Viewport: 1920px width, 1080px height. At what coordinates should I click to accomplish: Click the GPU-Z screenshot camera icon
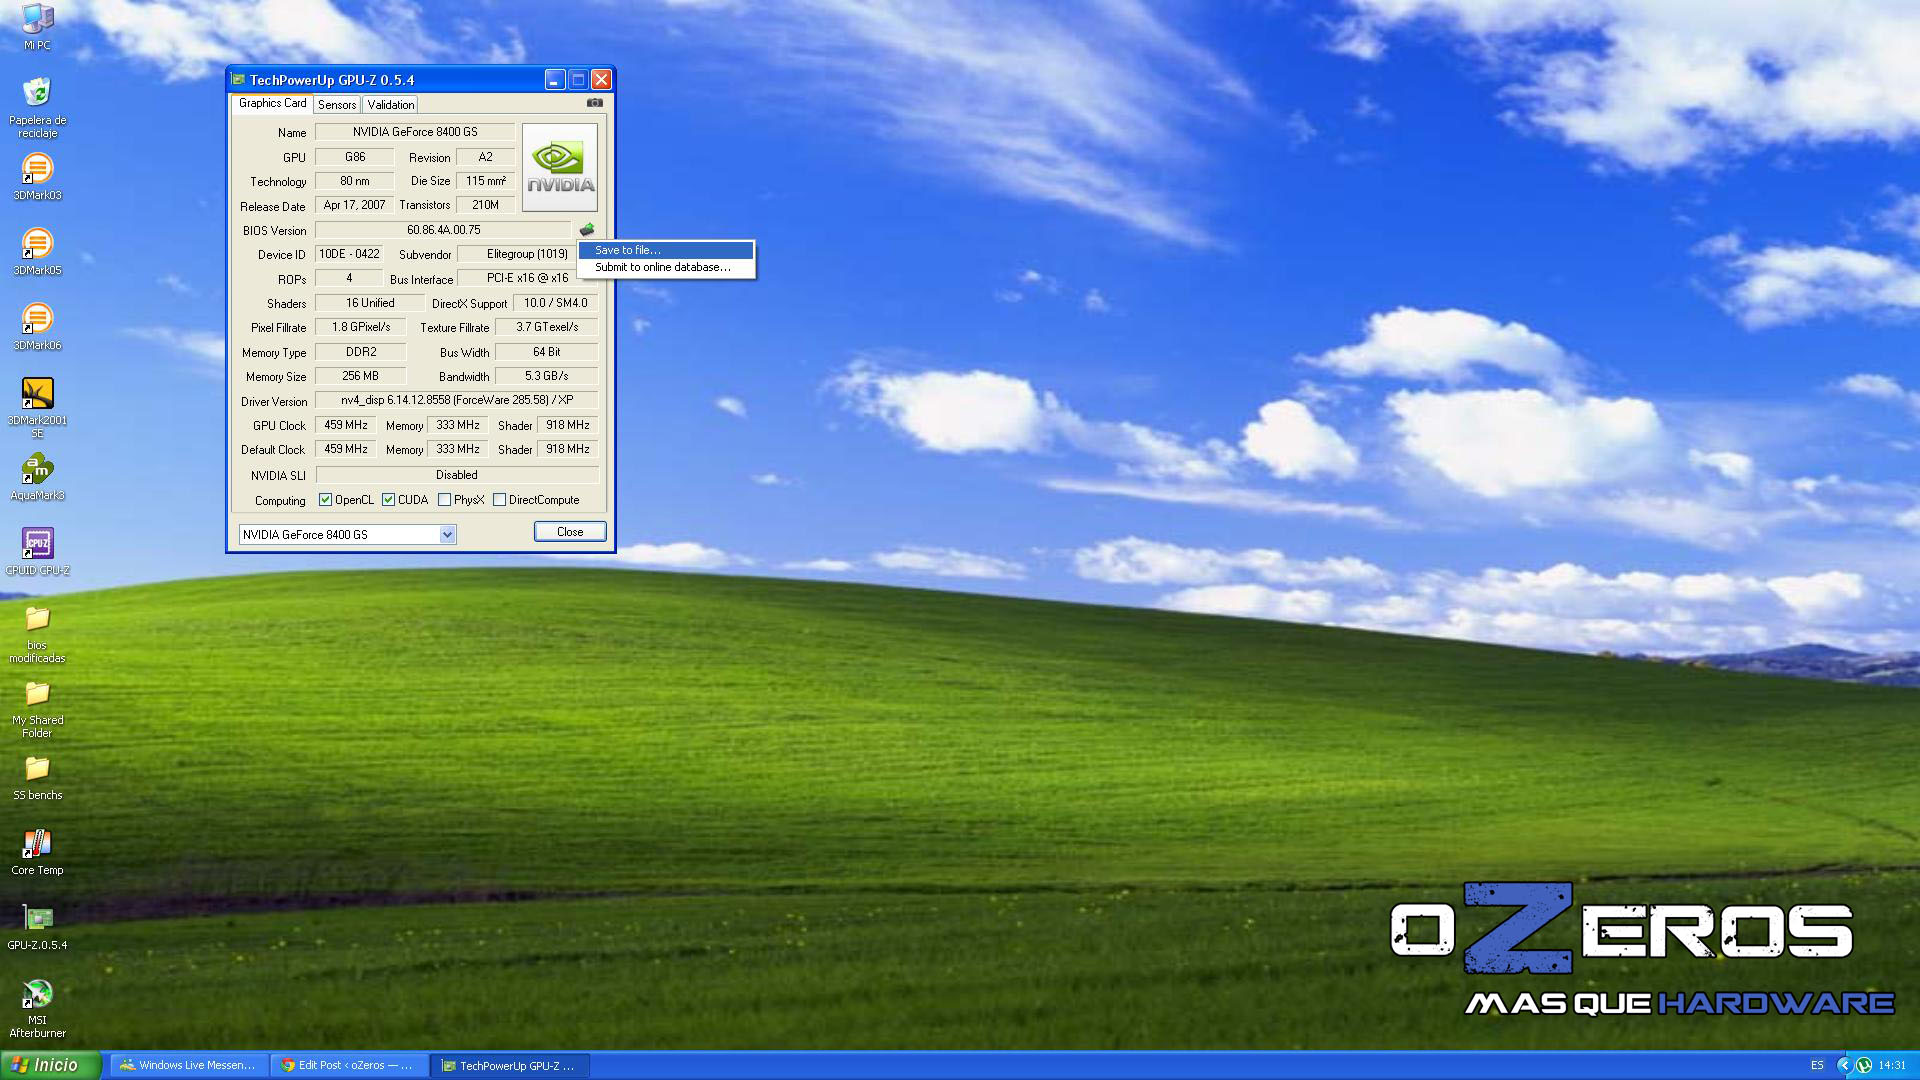coord(595,103)
